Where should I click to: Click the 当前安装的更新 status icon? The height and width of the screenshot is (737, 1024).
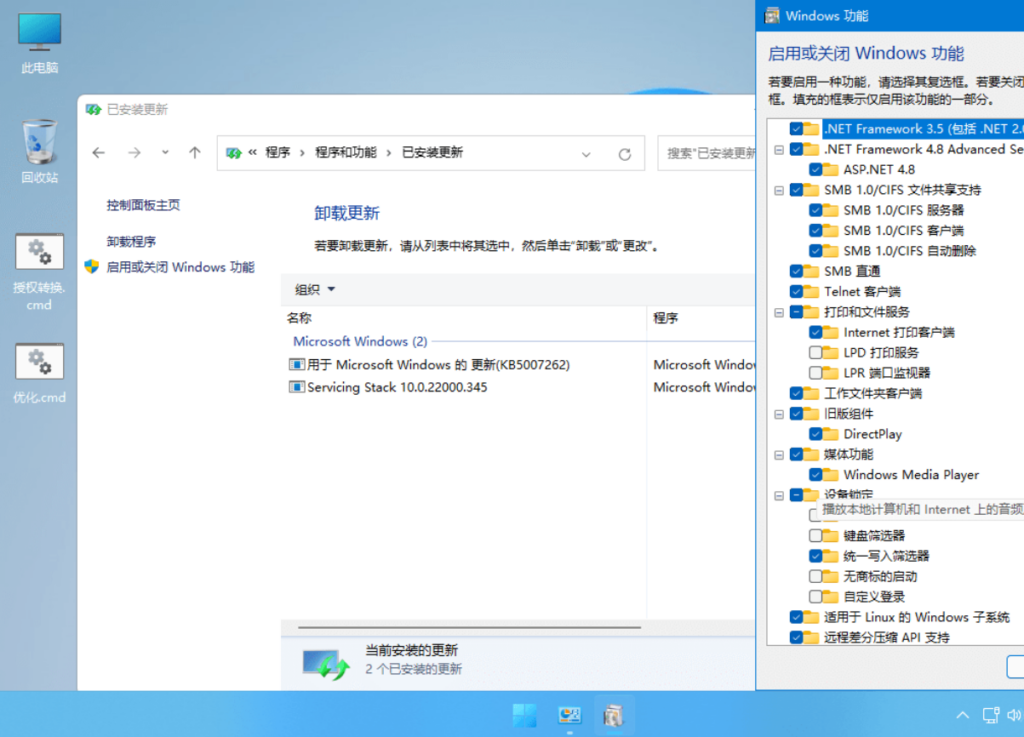[x=326, y=664]
